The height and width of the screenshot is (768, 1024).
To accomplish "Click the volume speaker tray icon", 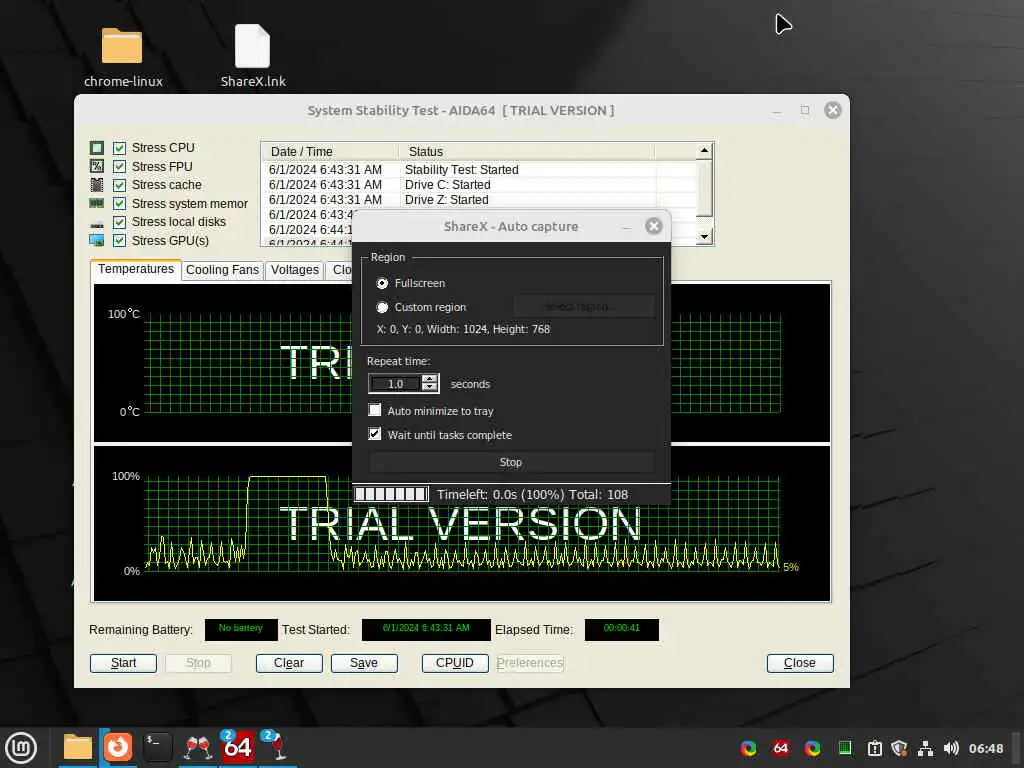I will click(950, 748).
